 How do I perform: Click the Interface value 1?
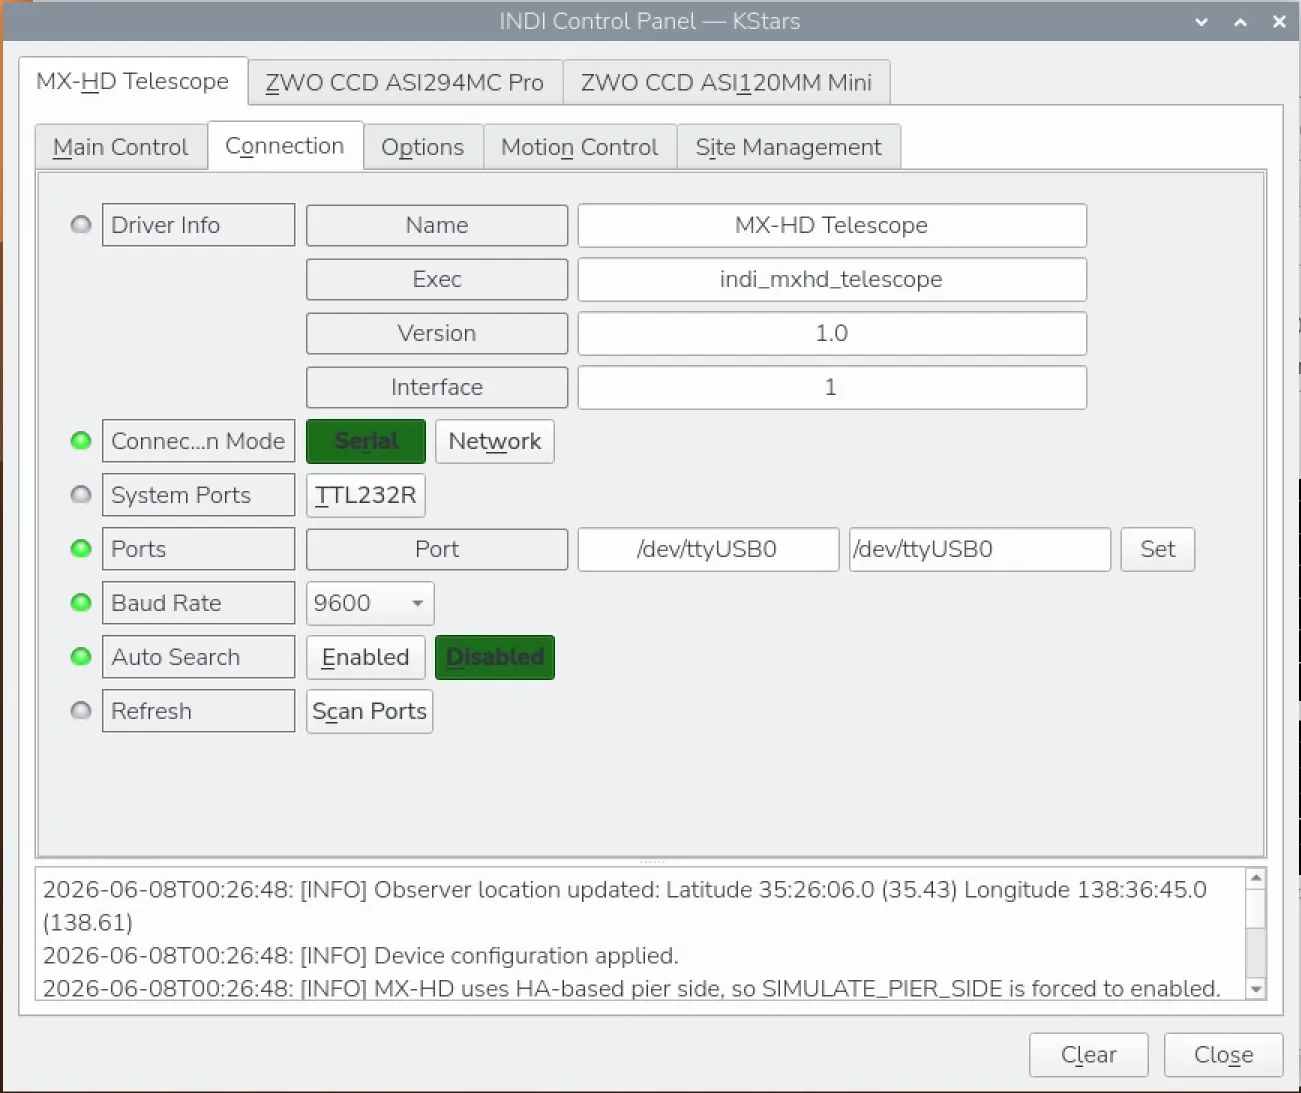[x=832, y=387]
